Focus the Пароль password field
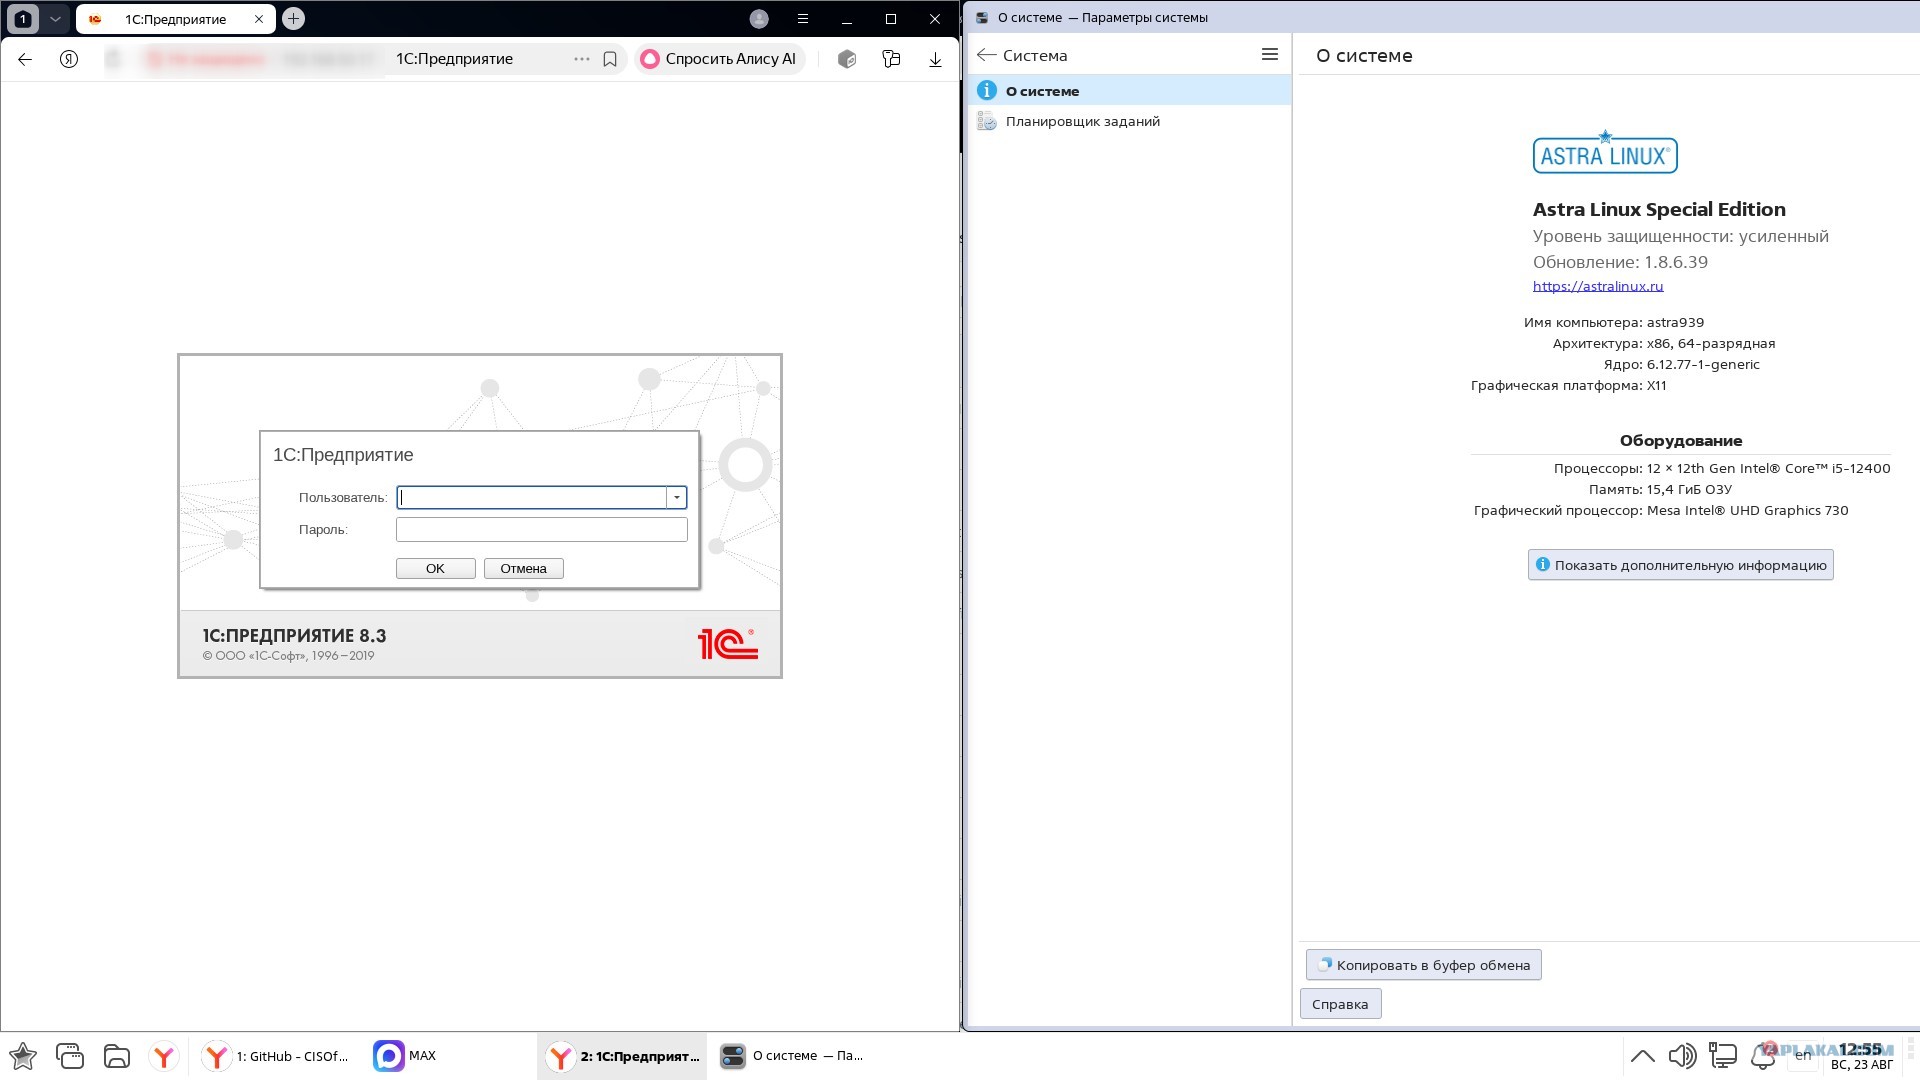The image size is (1920, 1080). [x=542, y=529]
